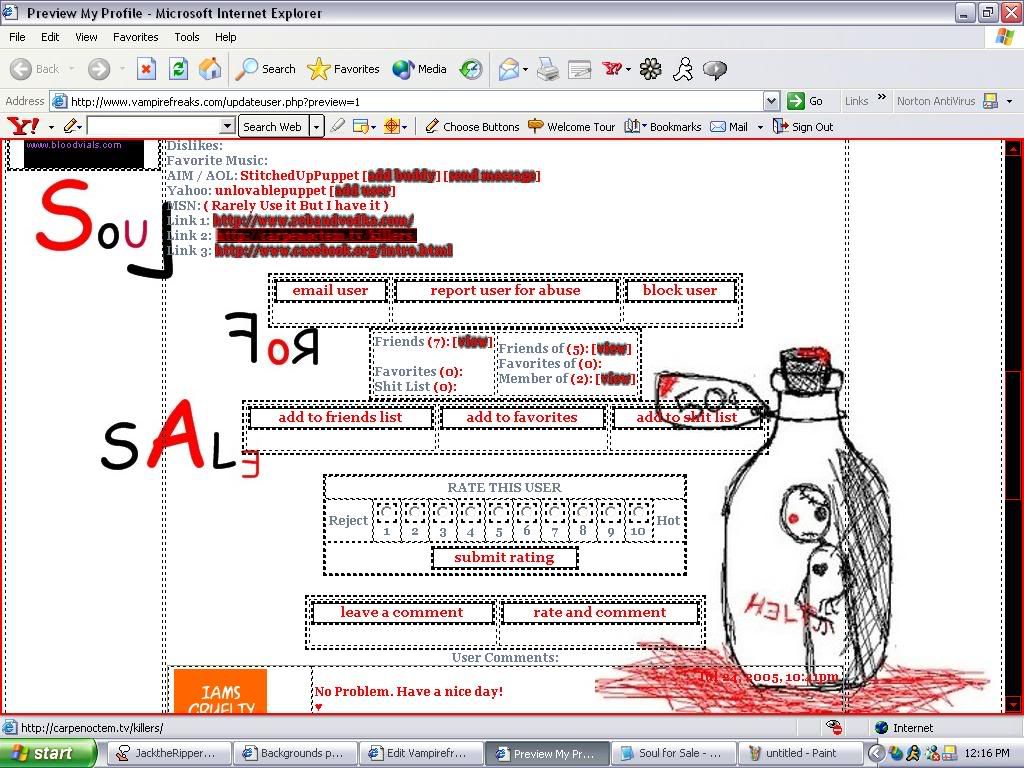Click the Yahoo! logo on Yahoo toolbar

(23, 126)
